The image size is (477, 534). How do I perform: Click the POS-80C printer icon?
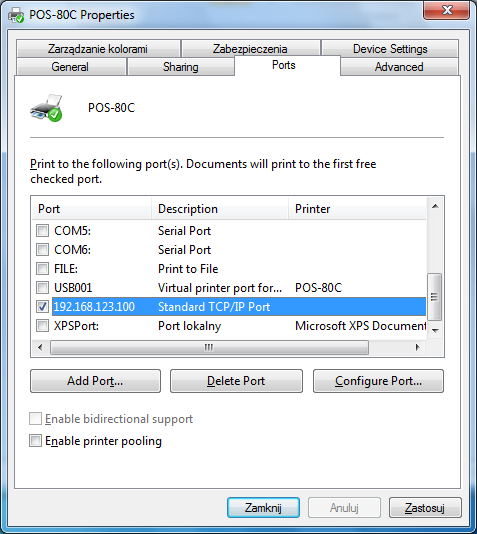[46, 108]
